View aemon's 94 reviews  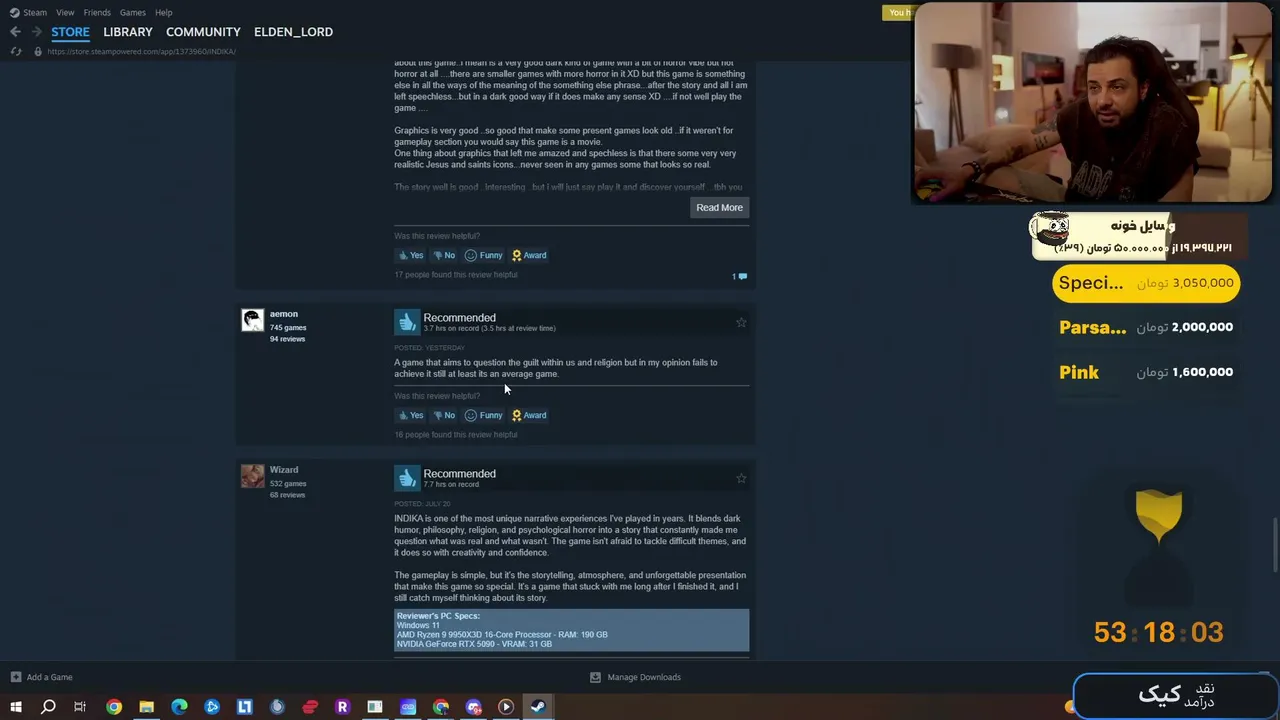coord(287,339)
